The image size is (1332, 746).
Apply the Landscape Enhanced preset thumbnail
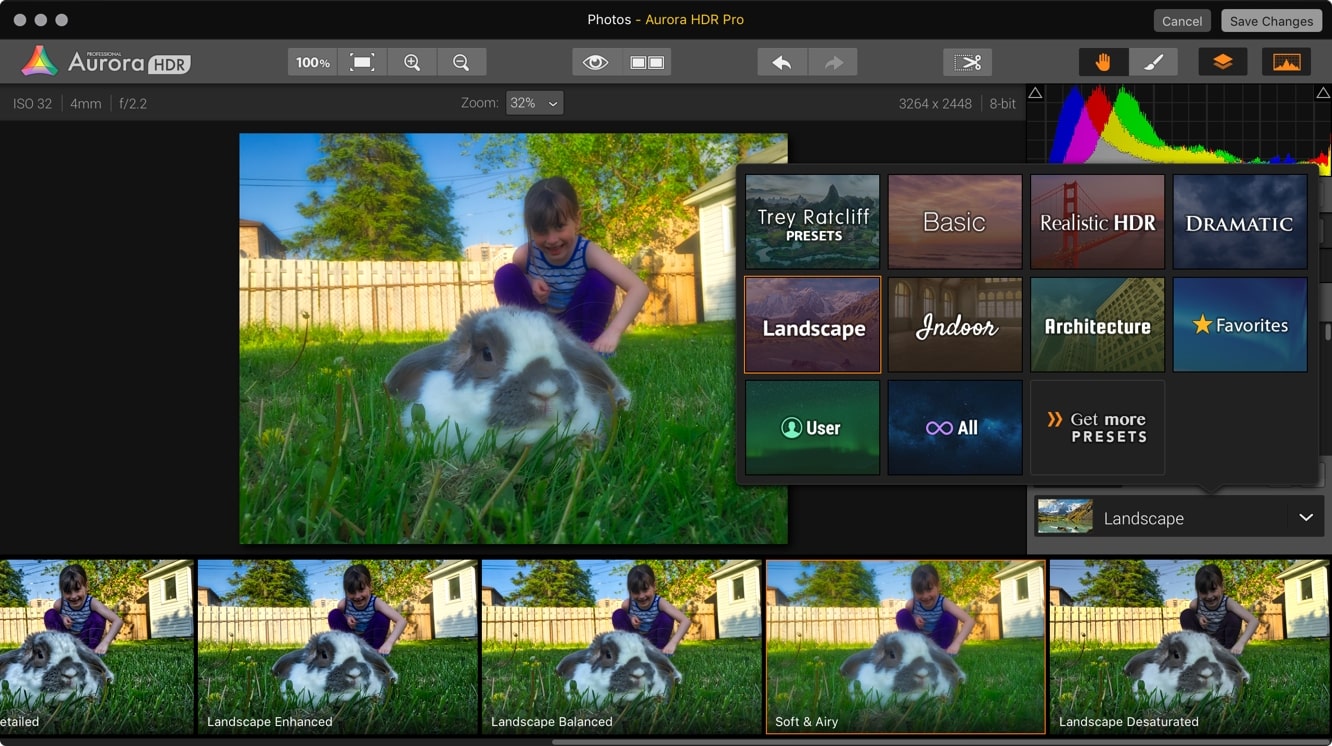pos(339,647)
